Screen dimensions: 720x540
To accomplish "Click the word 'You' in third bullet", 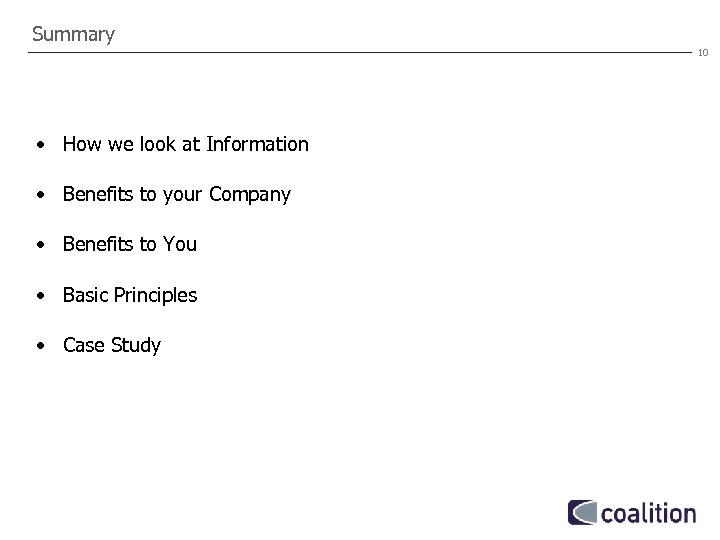I will (x=180, y=244).
